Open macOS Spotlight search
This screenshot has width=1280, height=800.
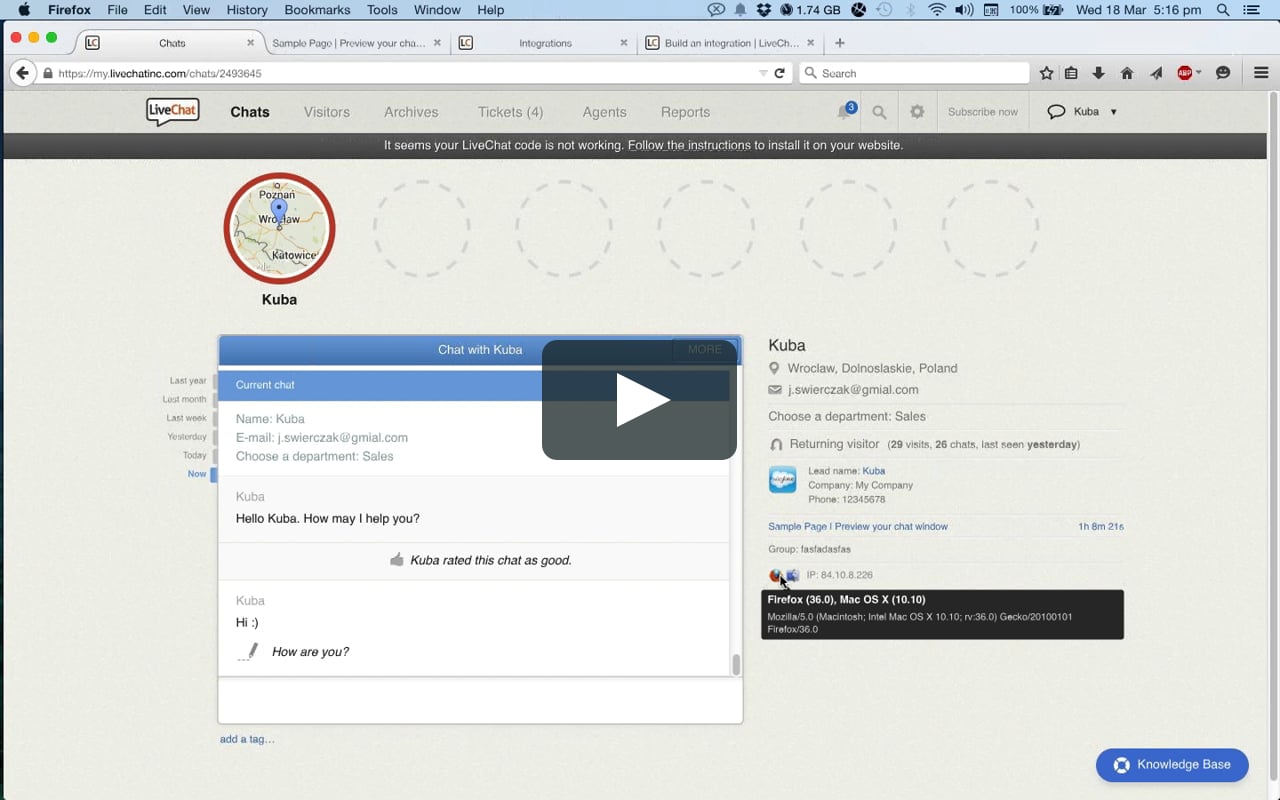1223,10
